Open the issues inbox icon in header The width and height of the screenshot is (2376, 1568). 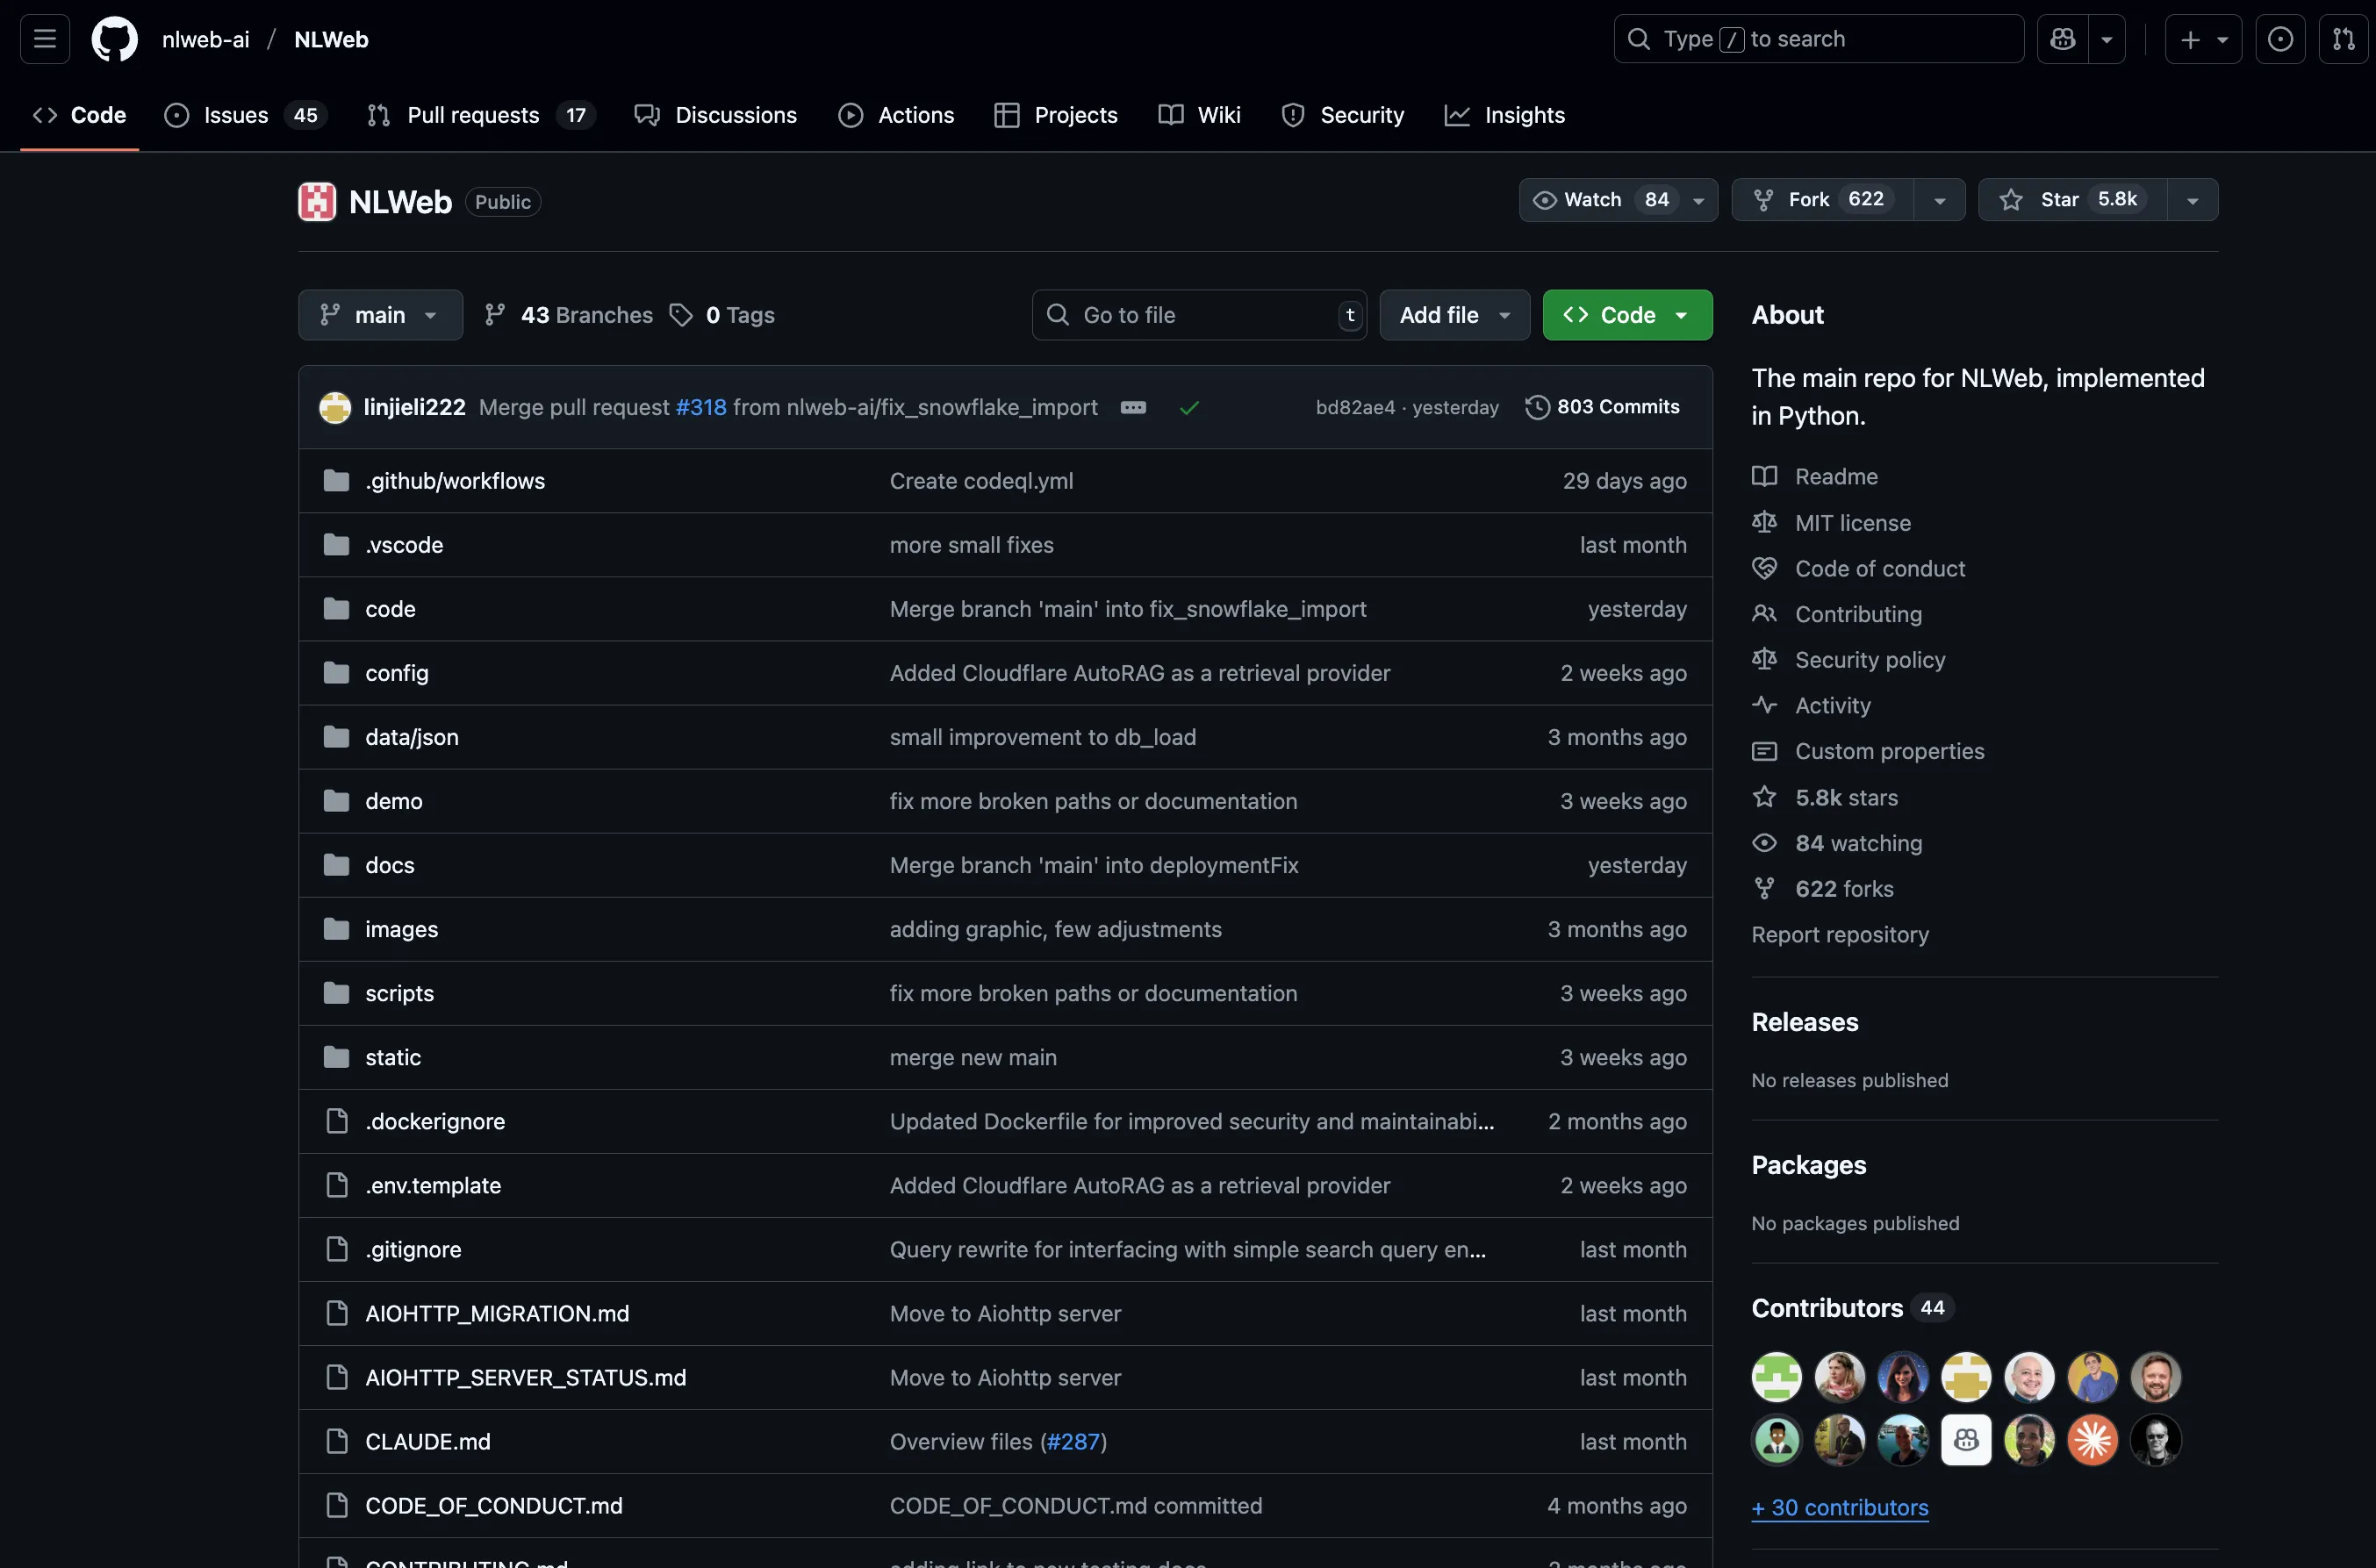coord(2280,39)
